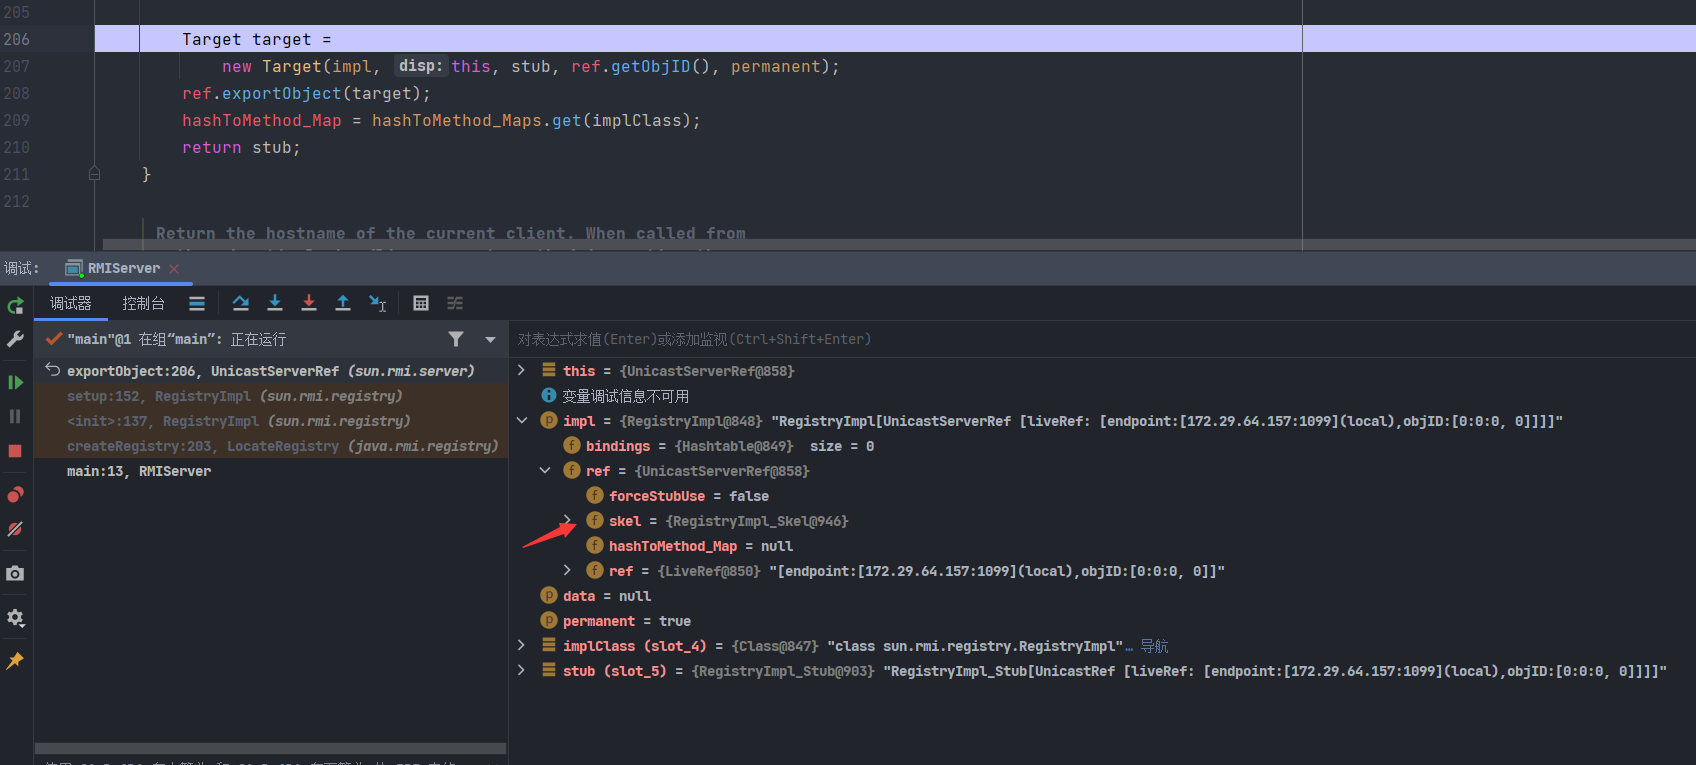Pin the current debug tab
The width and height of the screenshot is (1696, 765).
click(x=15, y=661)
